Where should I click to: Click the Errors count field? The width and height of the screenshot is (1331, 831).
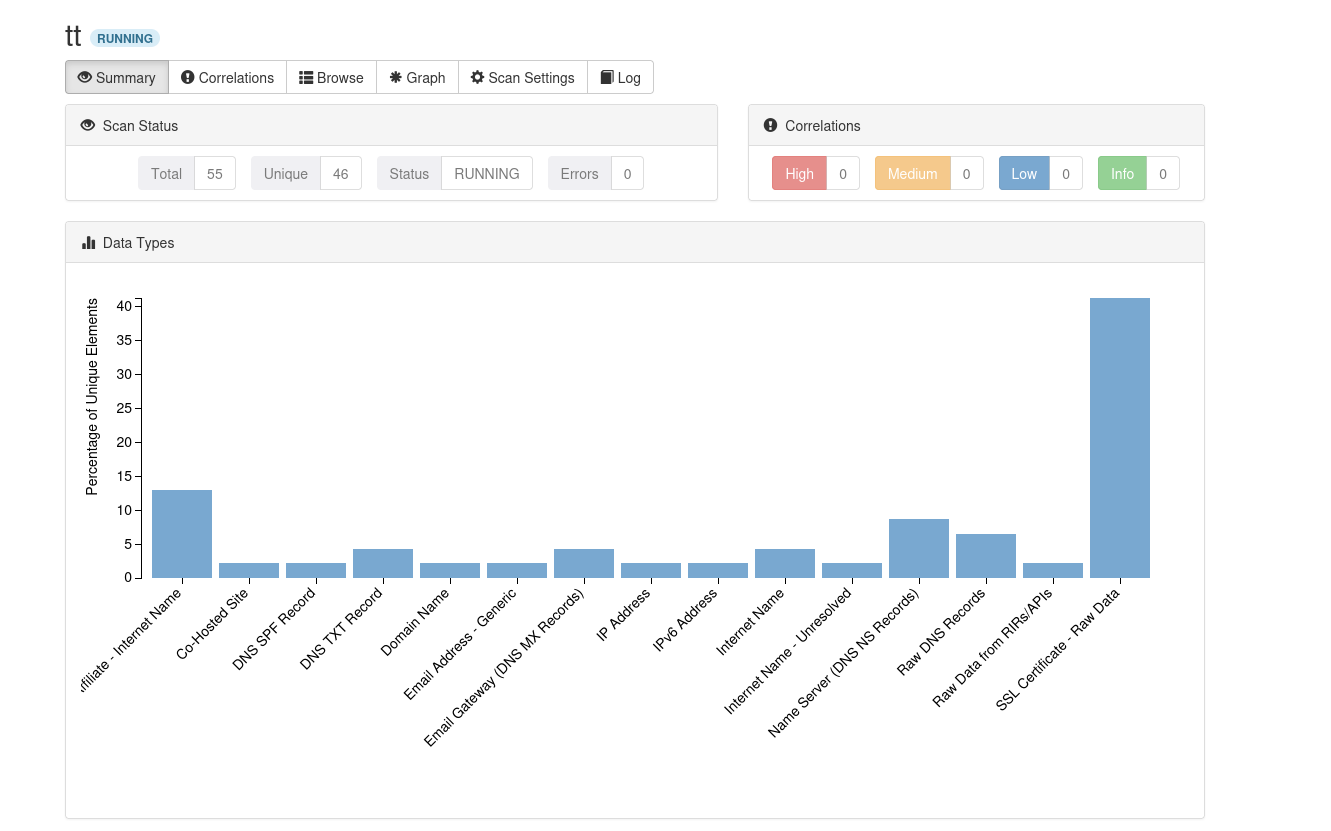[627, 173]
